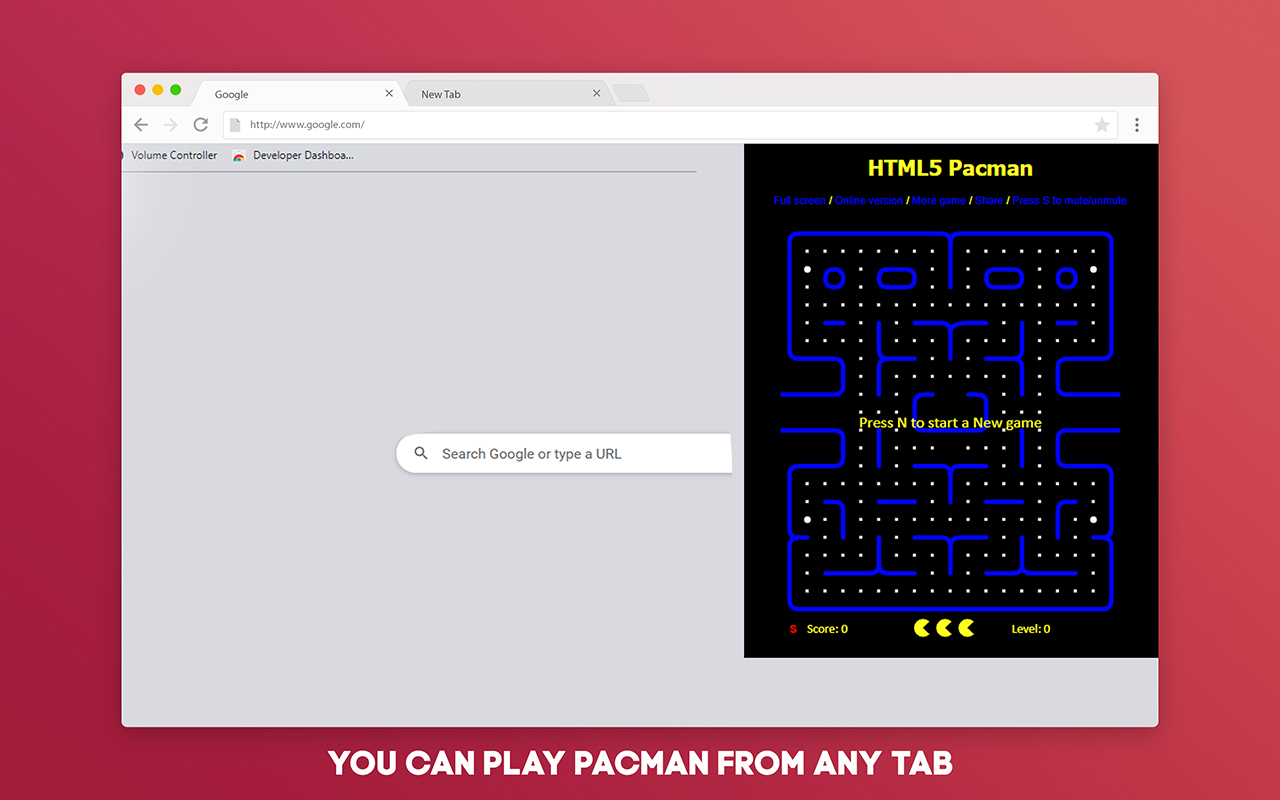The width and height of the screenshot is (1280, 800).
Task: Open the Chrome three-dot menu
Action: pos(1137,125)
